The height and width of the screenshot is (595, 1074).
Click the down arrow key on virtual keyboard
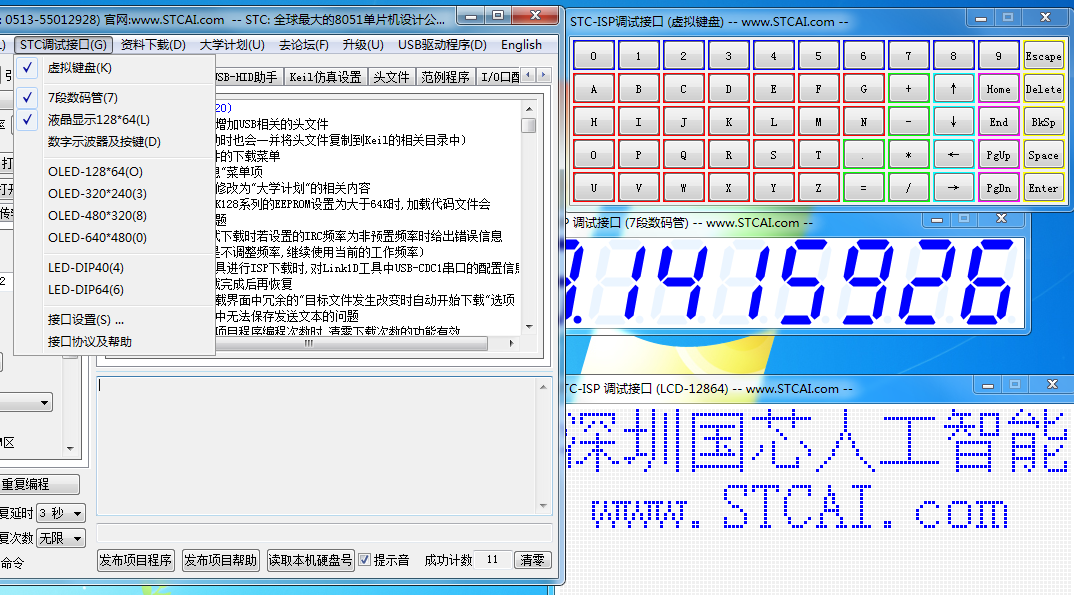[953, 122]
